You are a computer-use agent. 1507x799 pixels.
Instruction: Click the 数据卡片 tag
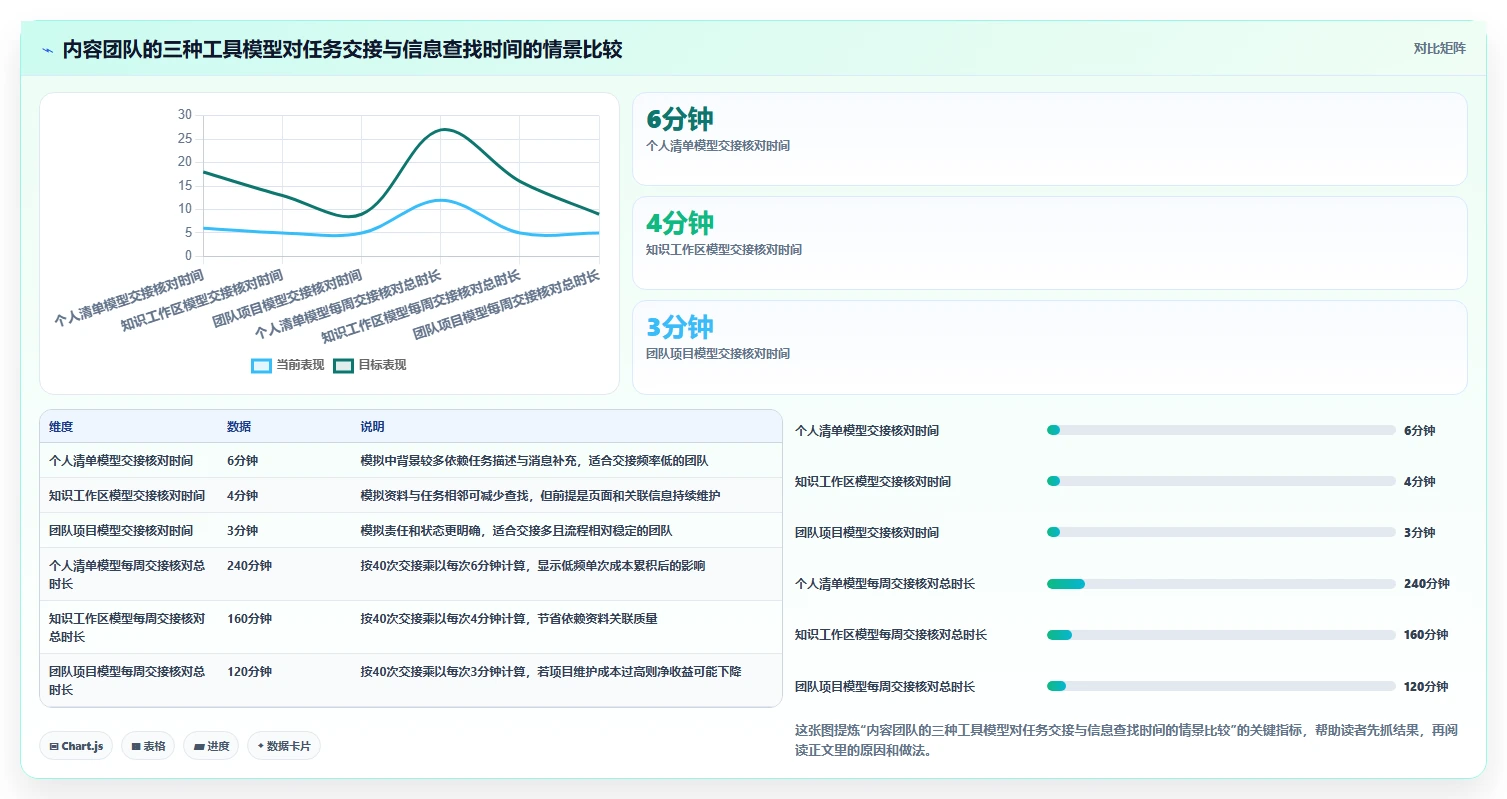[x=284, y=746]
